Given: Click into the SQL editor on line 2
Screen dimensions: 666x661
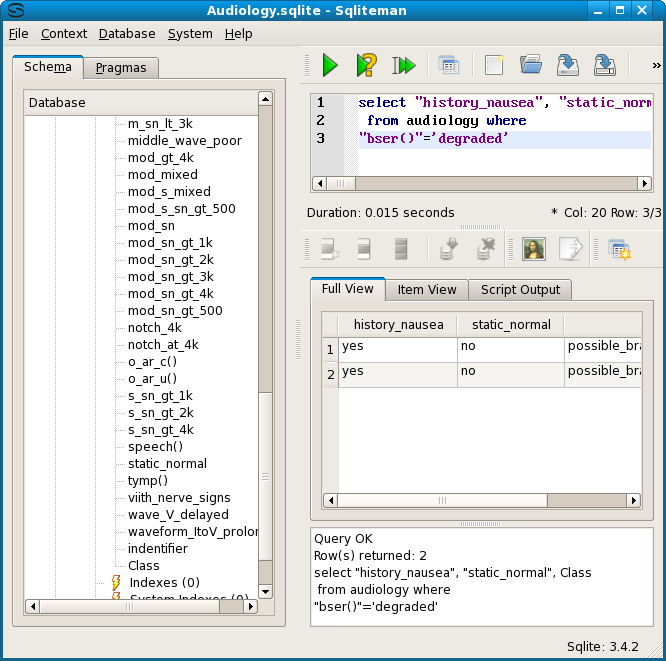Looking at the screenshot, I should pos(480,120).
